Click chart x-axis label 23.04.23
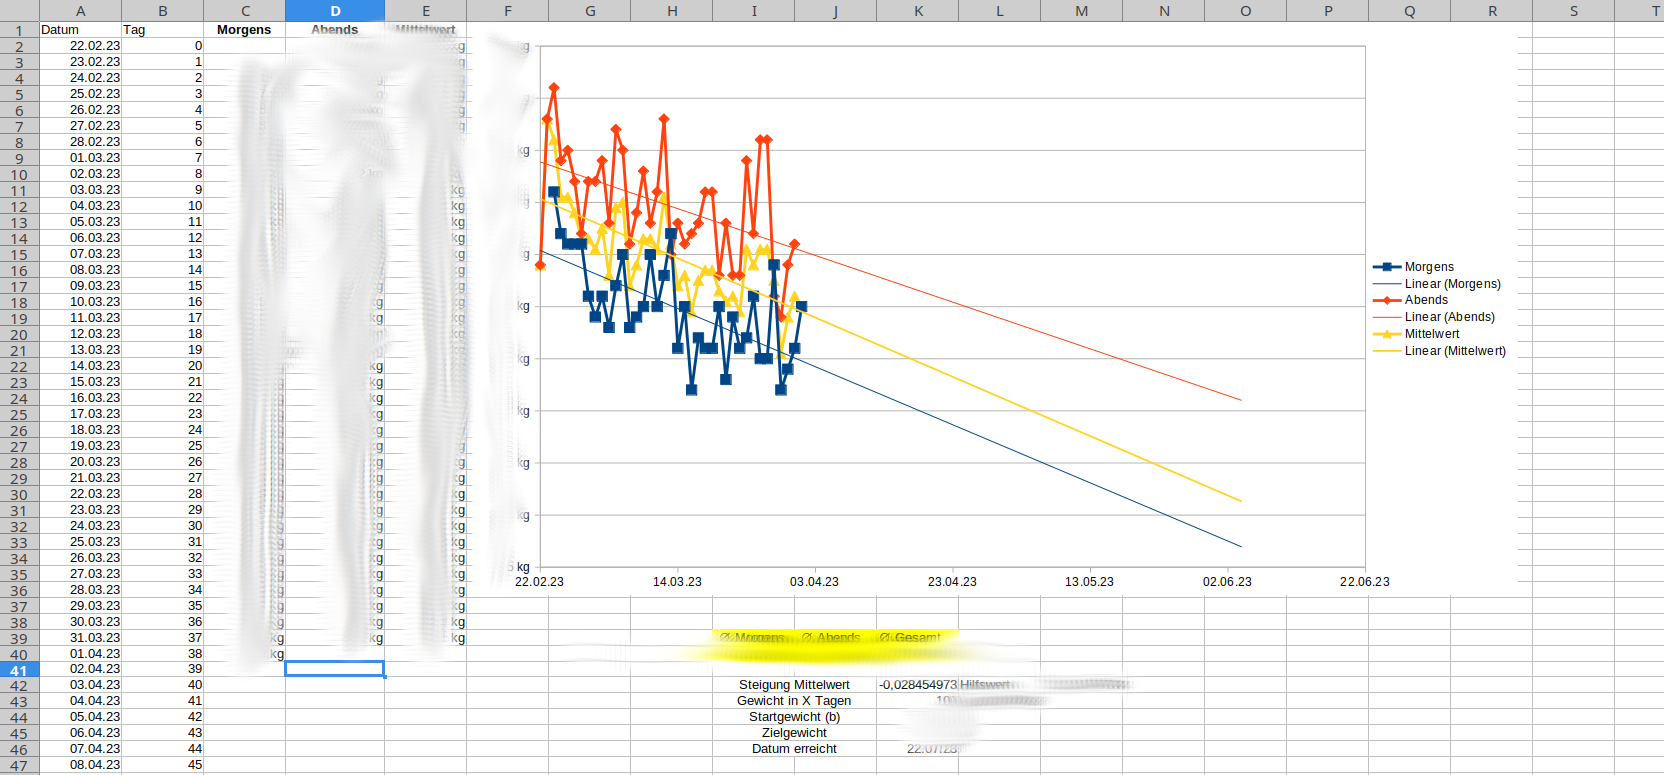This screenshot has height=775, width=1664. coord(952,582)
